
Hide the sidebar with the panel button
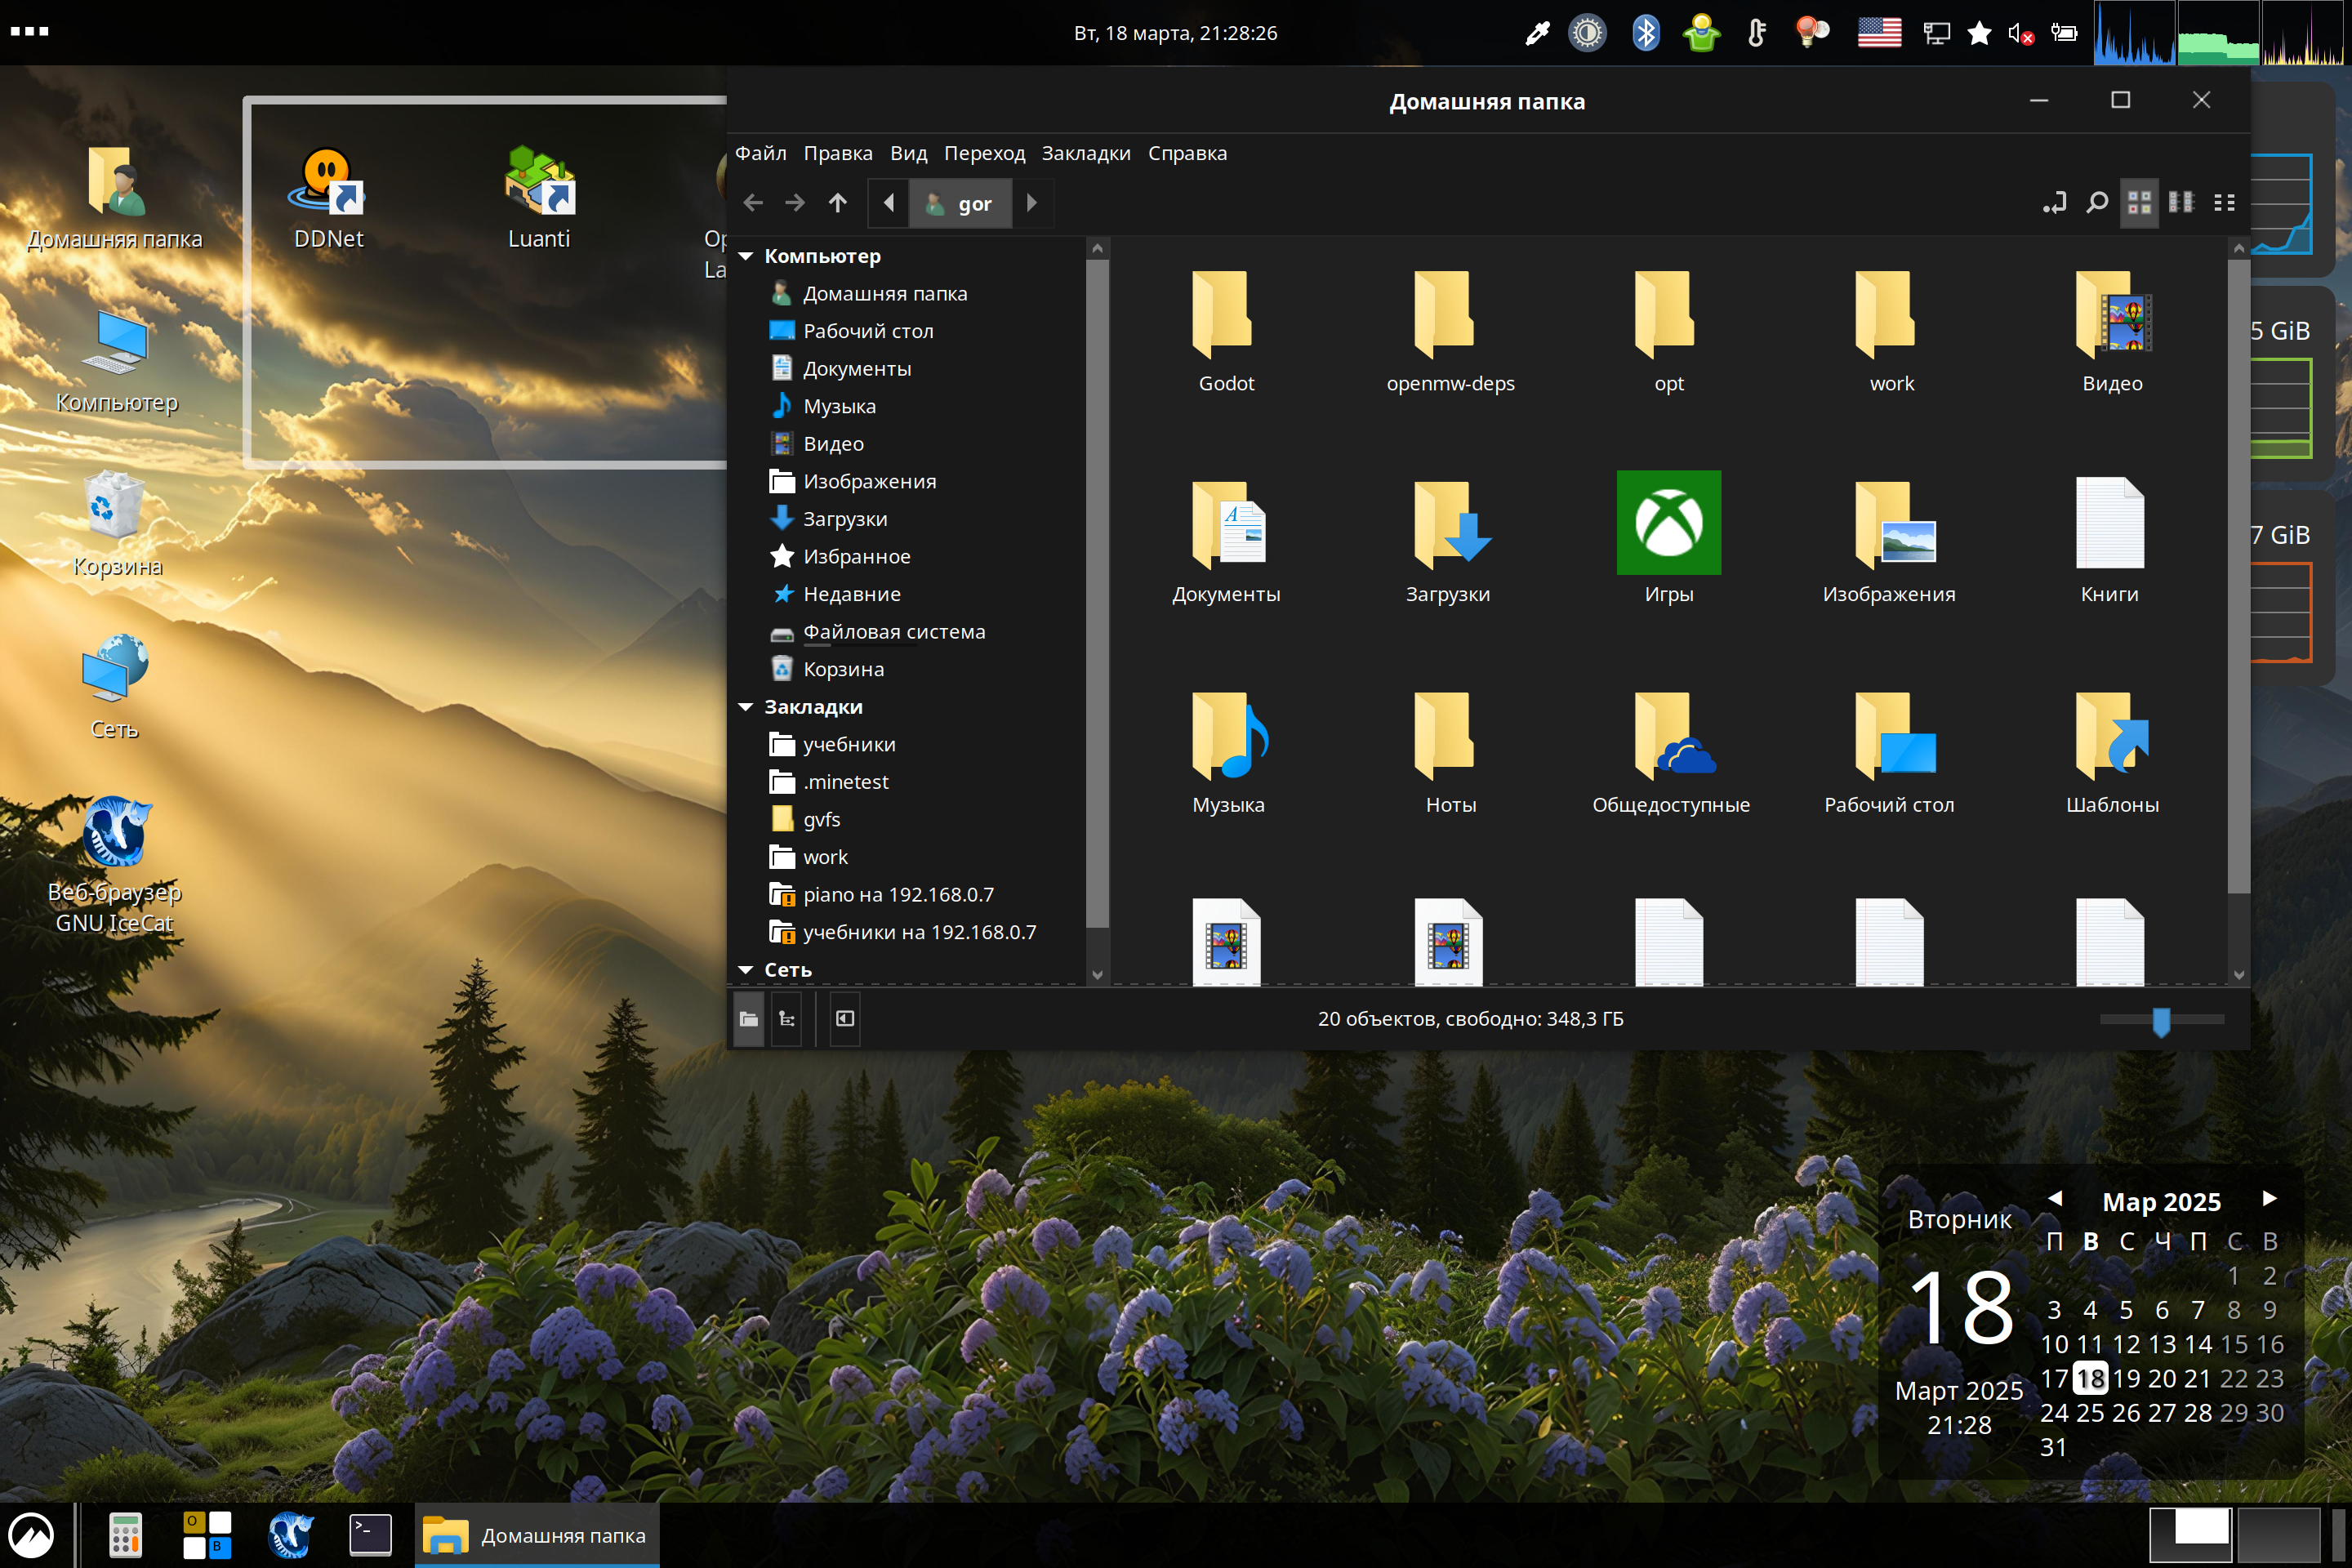pos(845,1019)
